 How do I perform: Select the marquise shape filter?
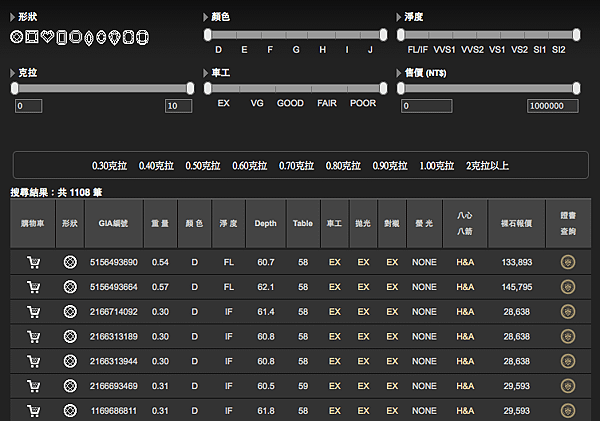[89, 38]
